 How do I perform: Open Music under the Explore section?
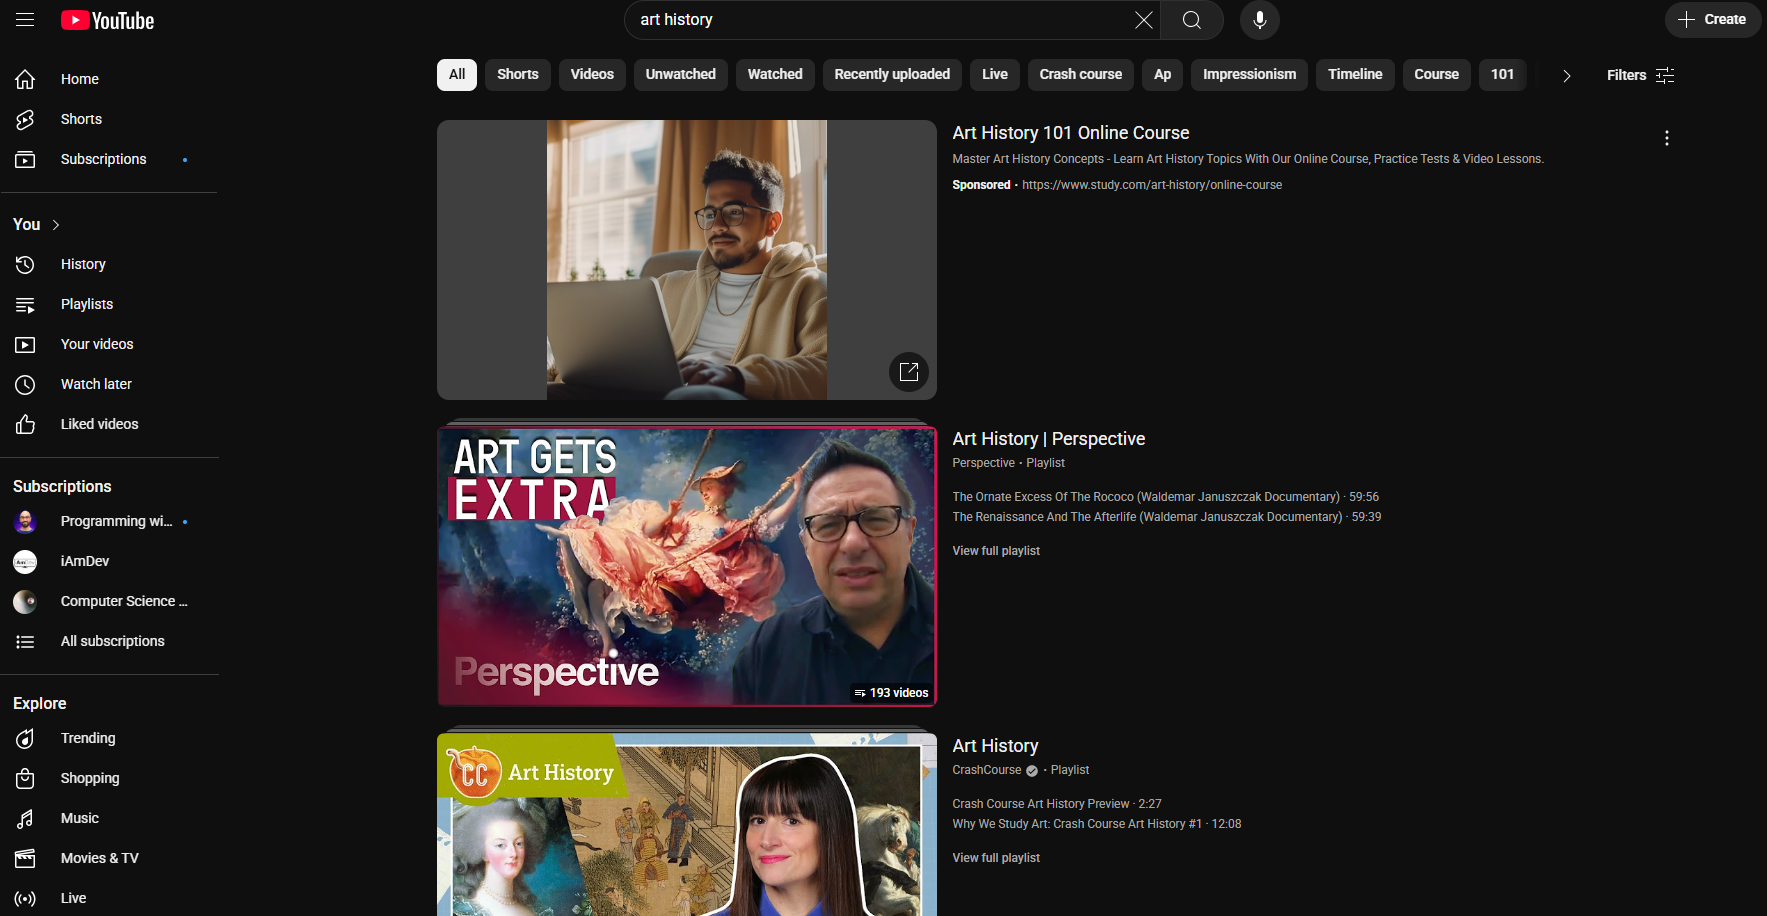79,818
